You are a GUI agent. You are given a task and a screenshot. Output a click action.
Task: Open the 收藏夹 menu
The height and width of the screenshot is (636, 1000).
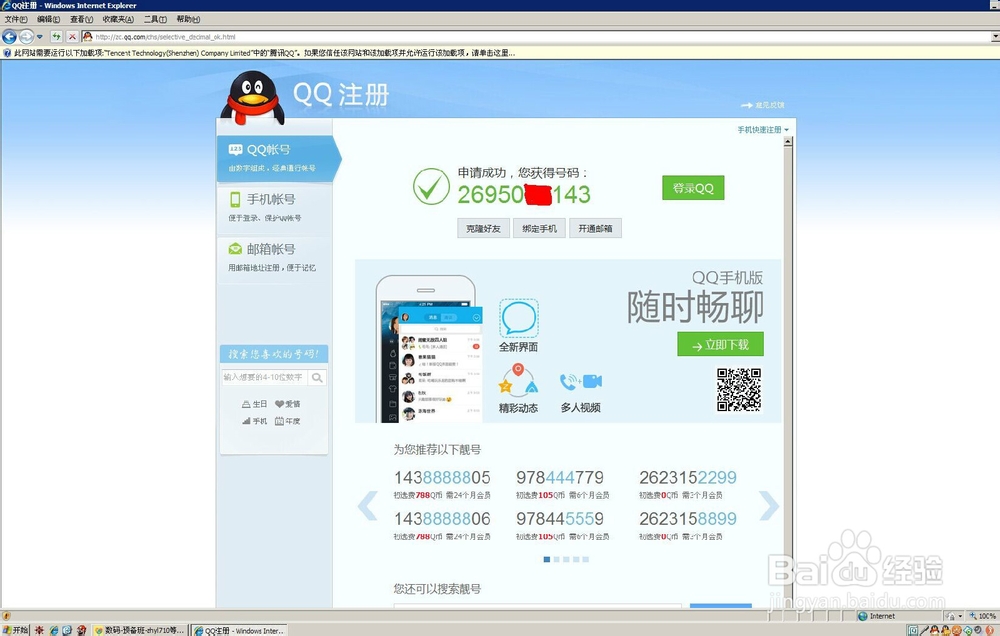[118, 19]
